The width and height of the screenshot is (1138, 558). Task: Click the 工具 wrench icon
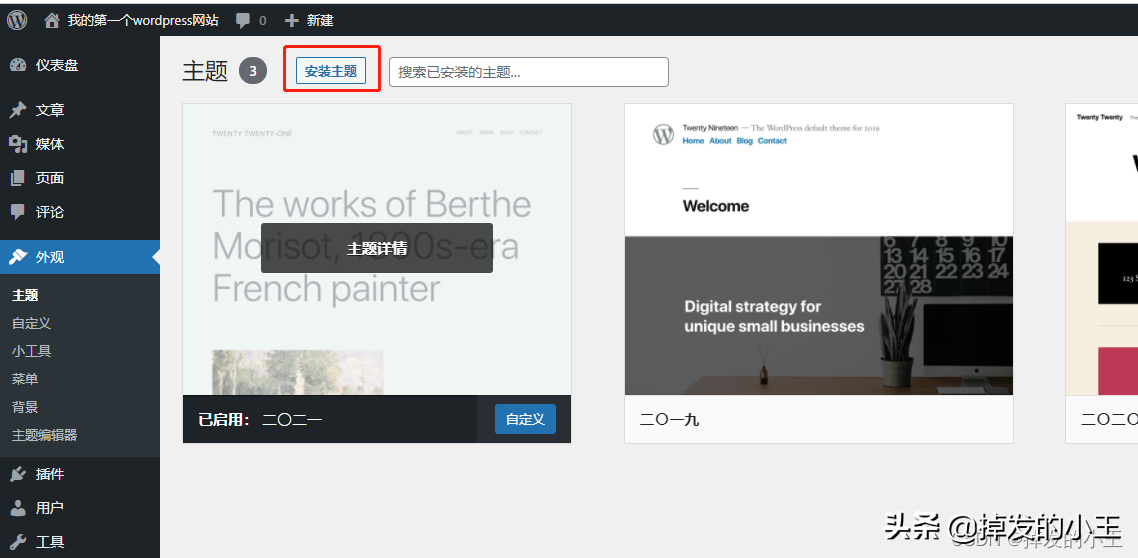pyautogui.click(x=18, y=542)
